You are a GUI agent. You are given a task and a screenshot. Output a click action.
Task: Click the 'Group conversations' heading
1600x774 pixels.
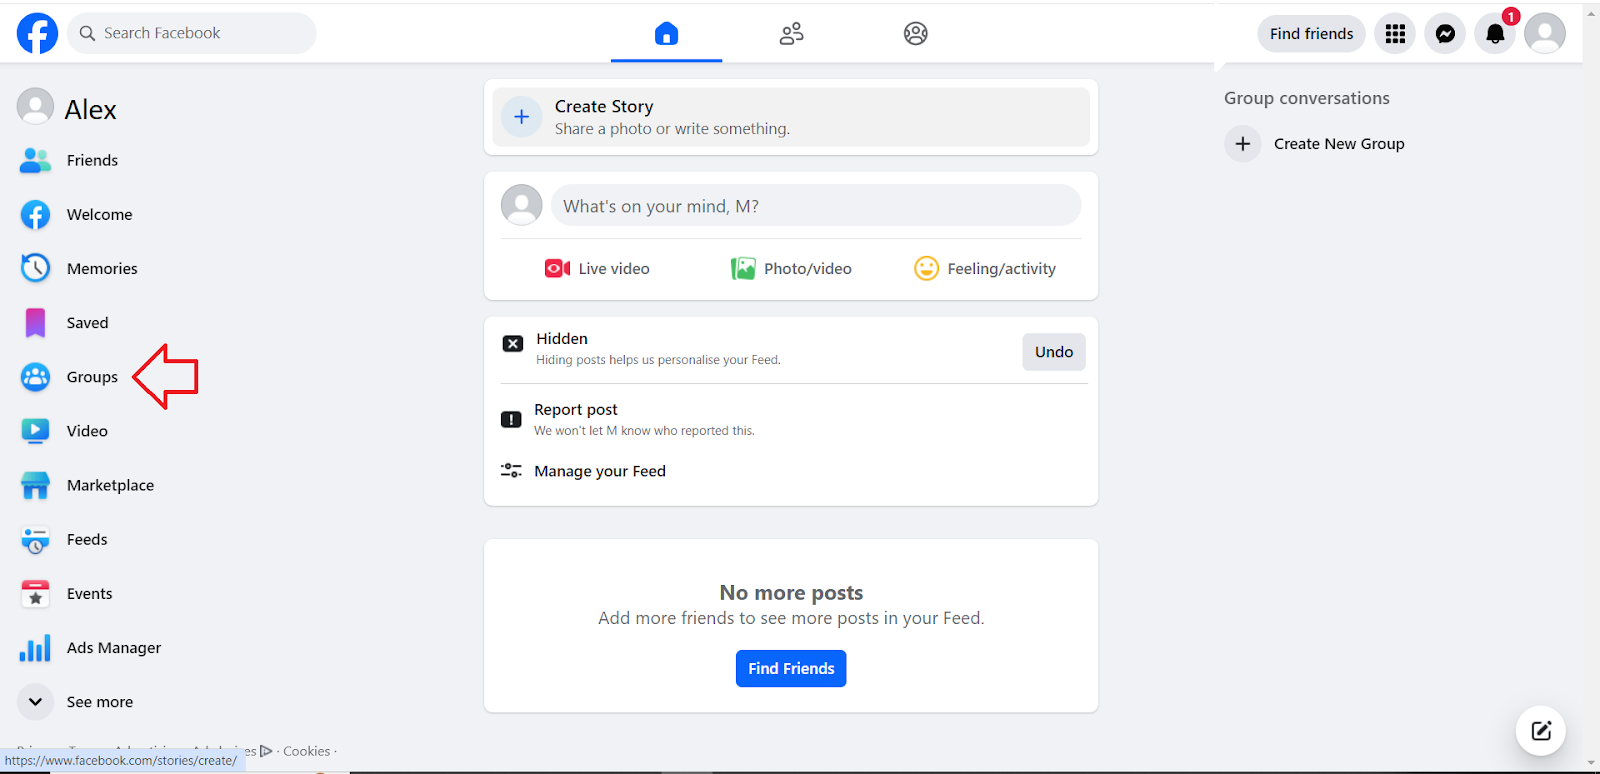1307,98
